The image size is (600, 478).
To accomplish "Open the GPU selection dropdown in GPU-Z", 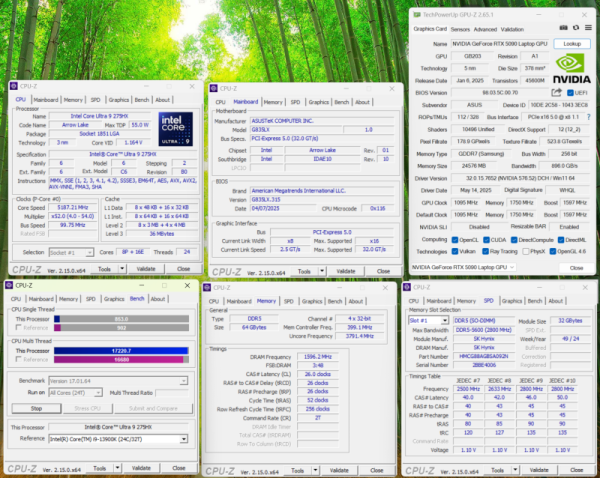I will click(x=463, y=267).
